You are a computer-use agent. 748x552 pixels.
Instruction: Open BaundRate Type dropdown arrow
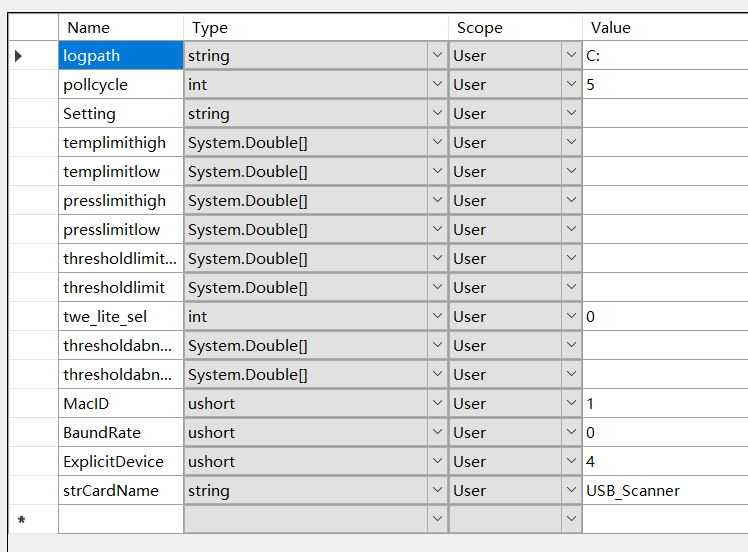(437, 432)
